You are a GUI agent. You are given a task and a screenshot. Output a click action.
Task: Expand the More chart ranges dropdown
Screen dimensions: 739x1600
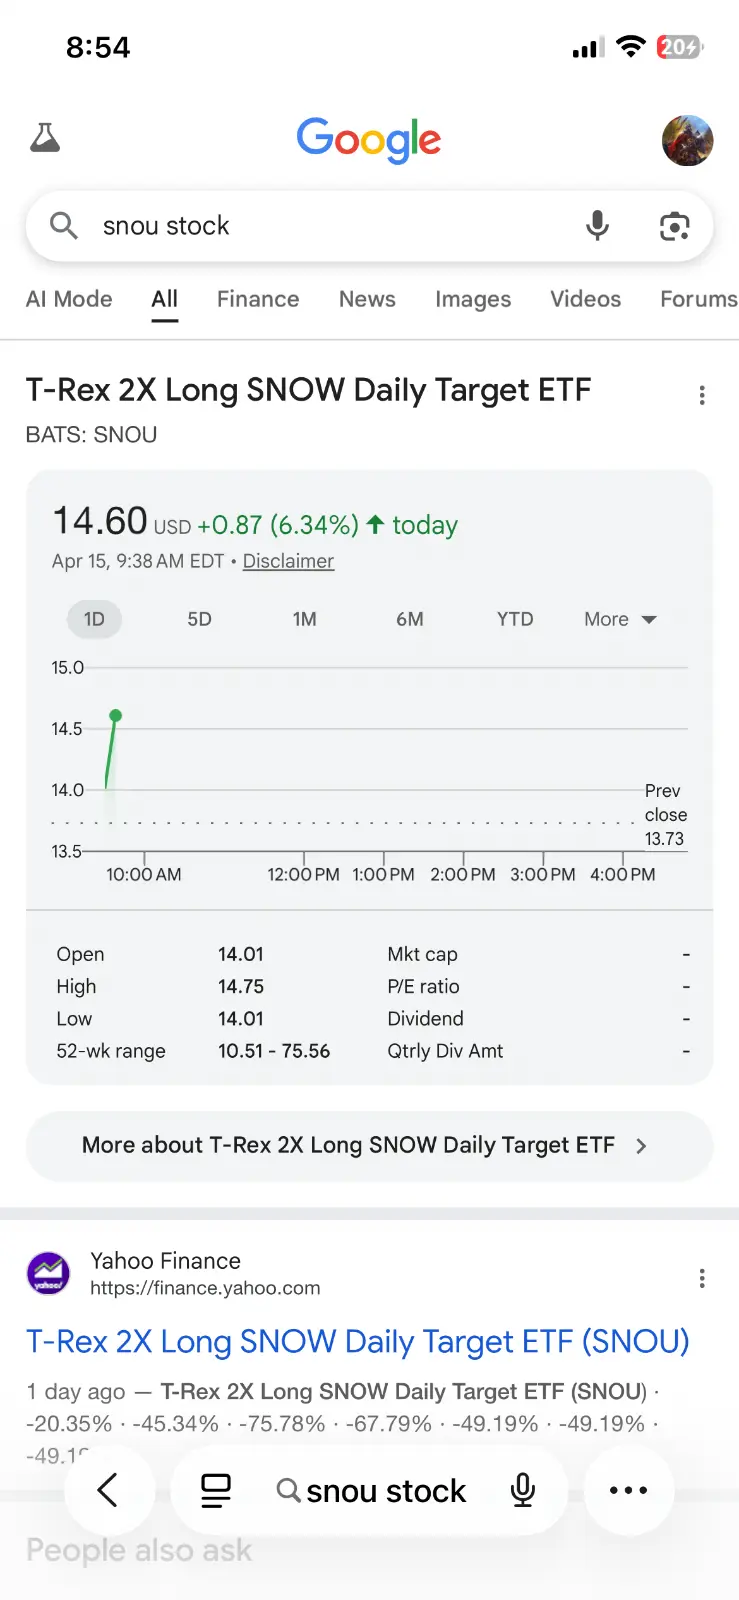(x=620, y=619)
